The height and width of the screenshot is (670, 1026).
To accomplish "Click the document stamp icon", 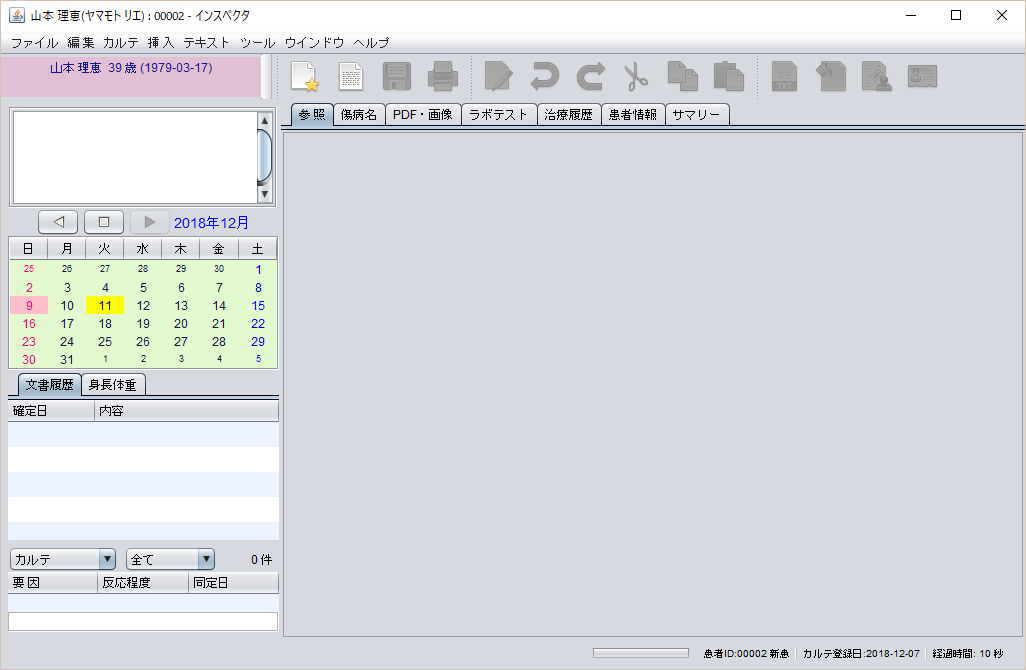I will [x=876, y=77].
